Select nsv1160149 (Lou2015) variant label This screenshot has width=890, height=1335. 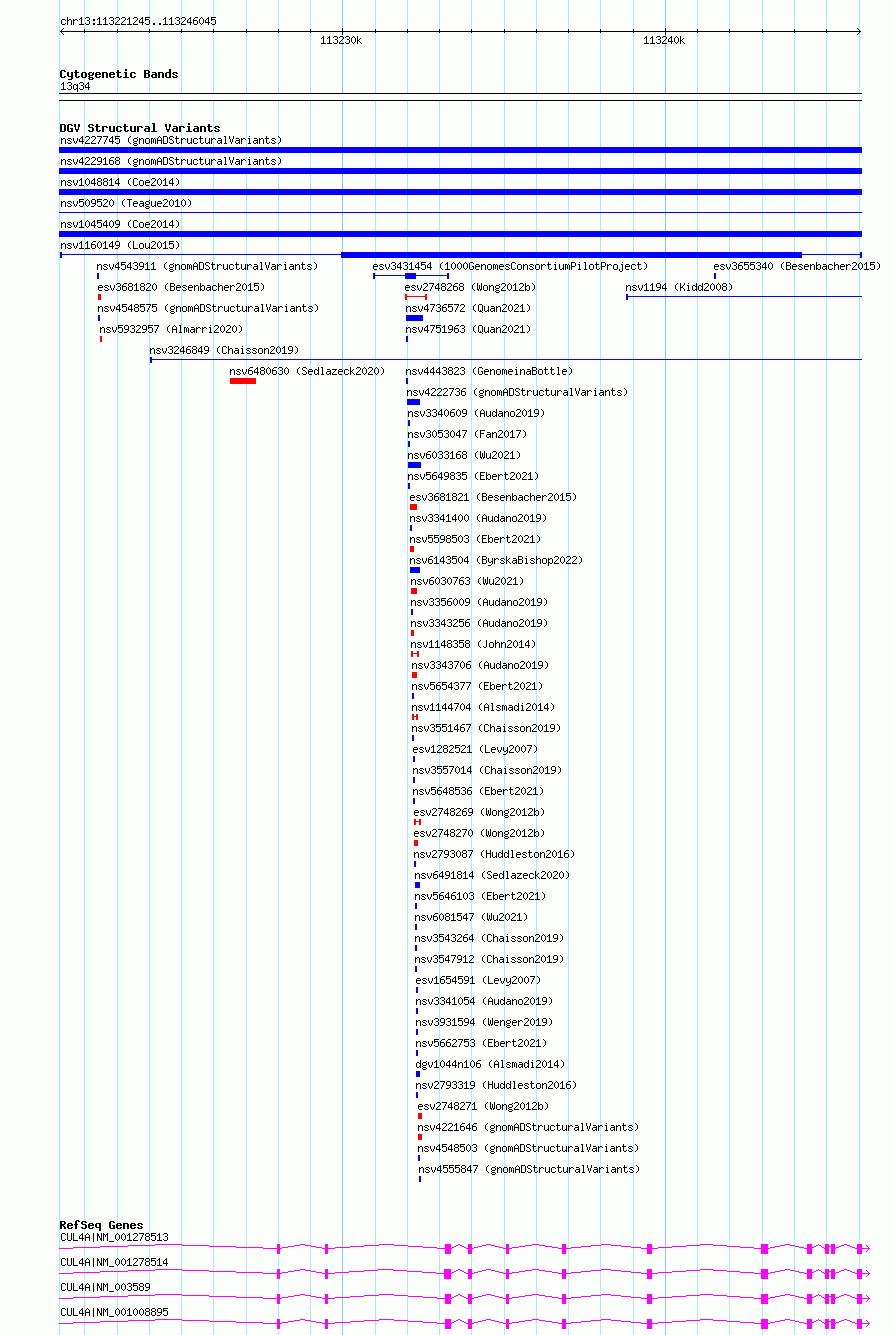120,245
